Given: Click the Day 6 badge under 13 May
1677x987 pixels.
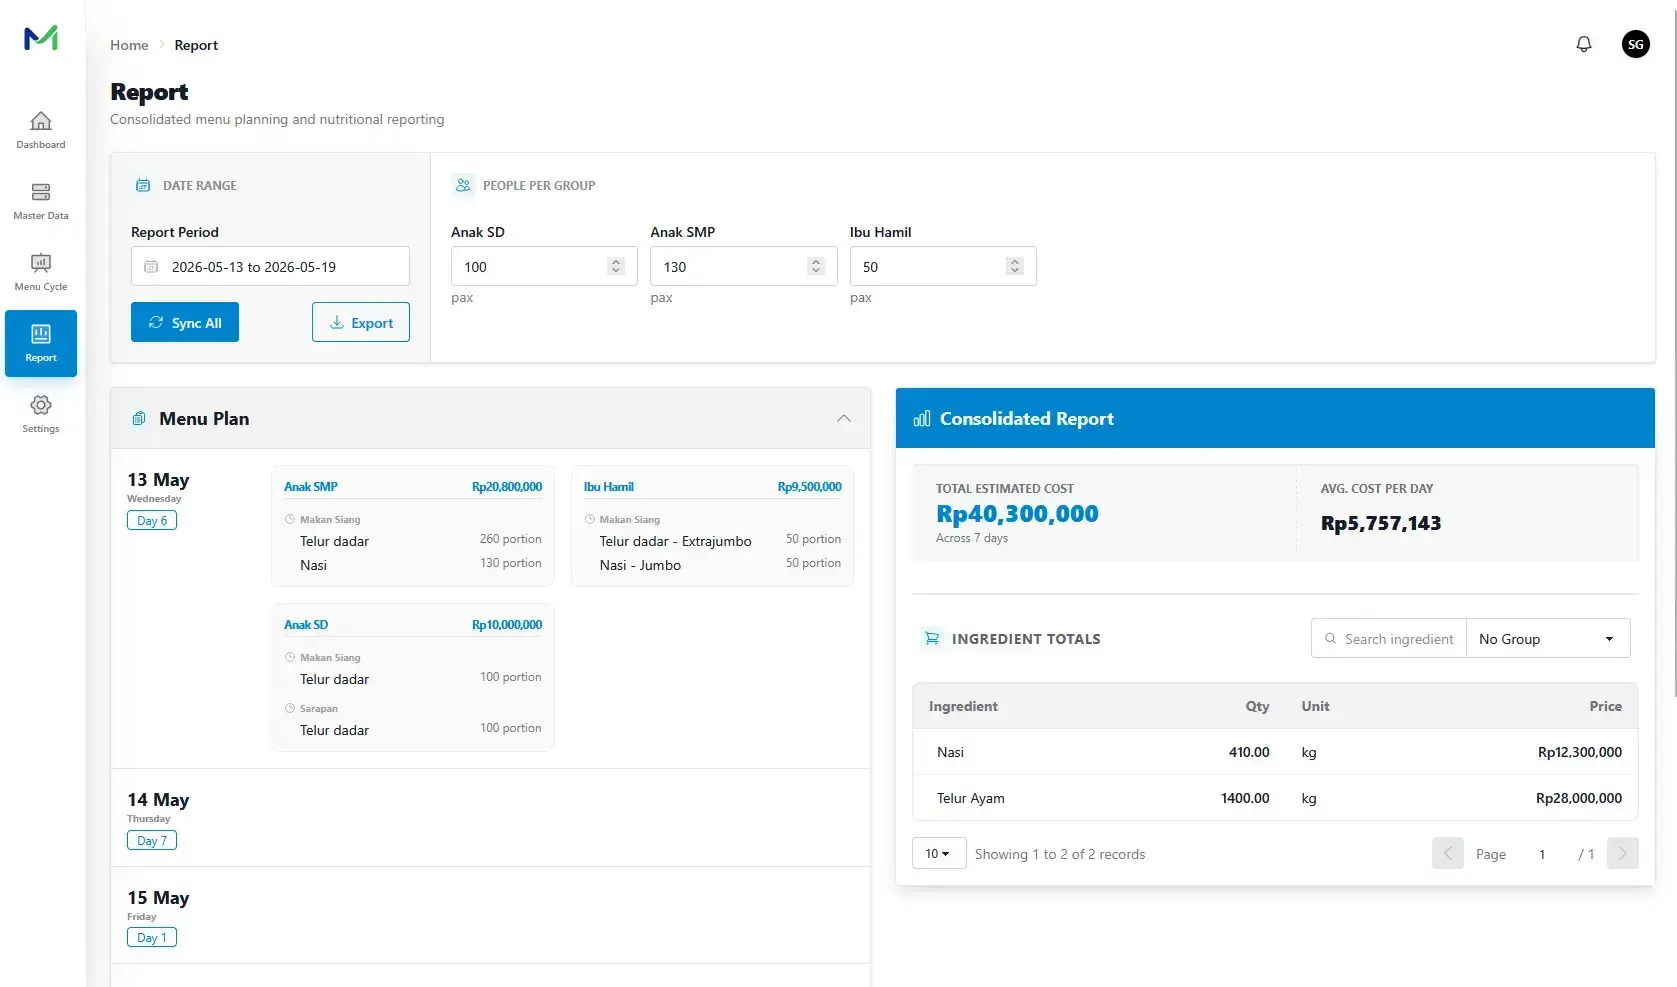Looking at the screenshot, I should [x=152, y=520].
